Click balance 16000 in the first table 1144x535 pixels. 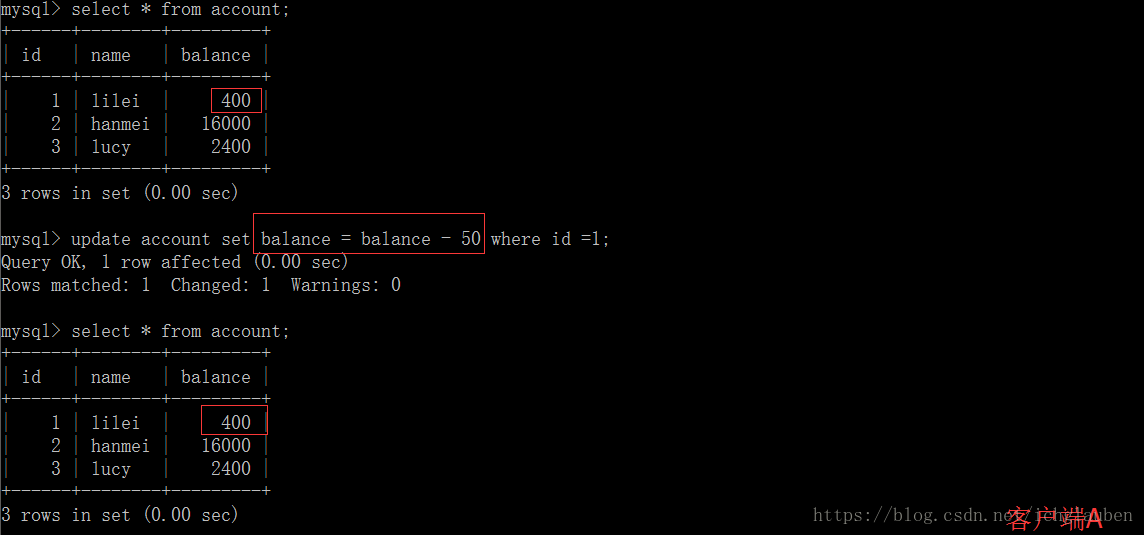(226, 124)
